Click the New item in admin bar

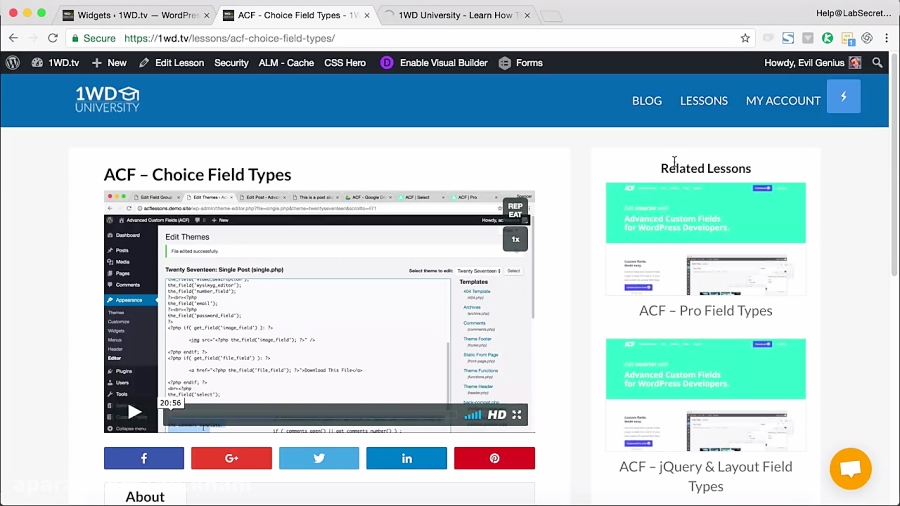(109, 63)
